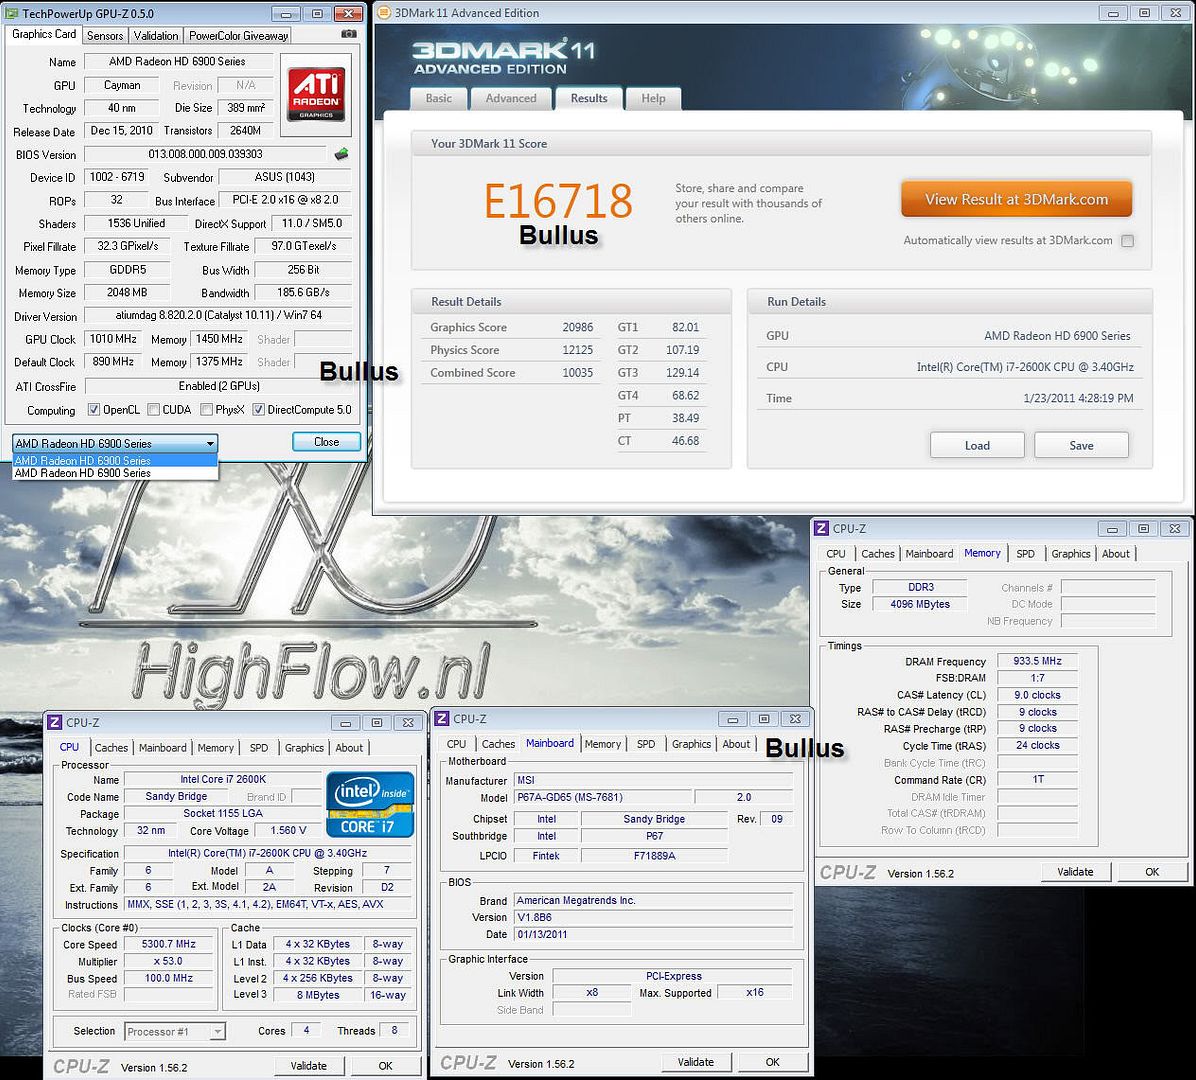Click the Save button in Run Details

click(1081, 445)
